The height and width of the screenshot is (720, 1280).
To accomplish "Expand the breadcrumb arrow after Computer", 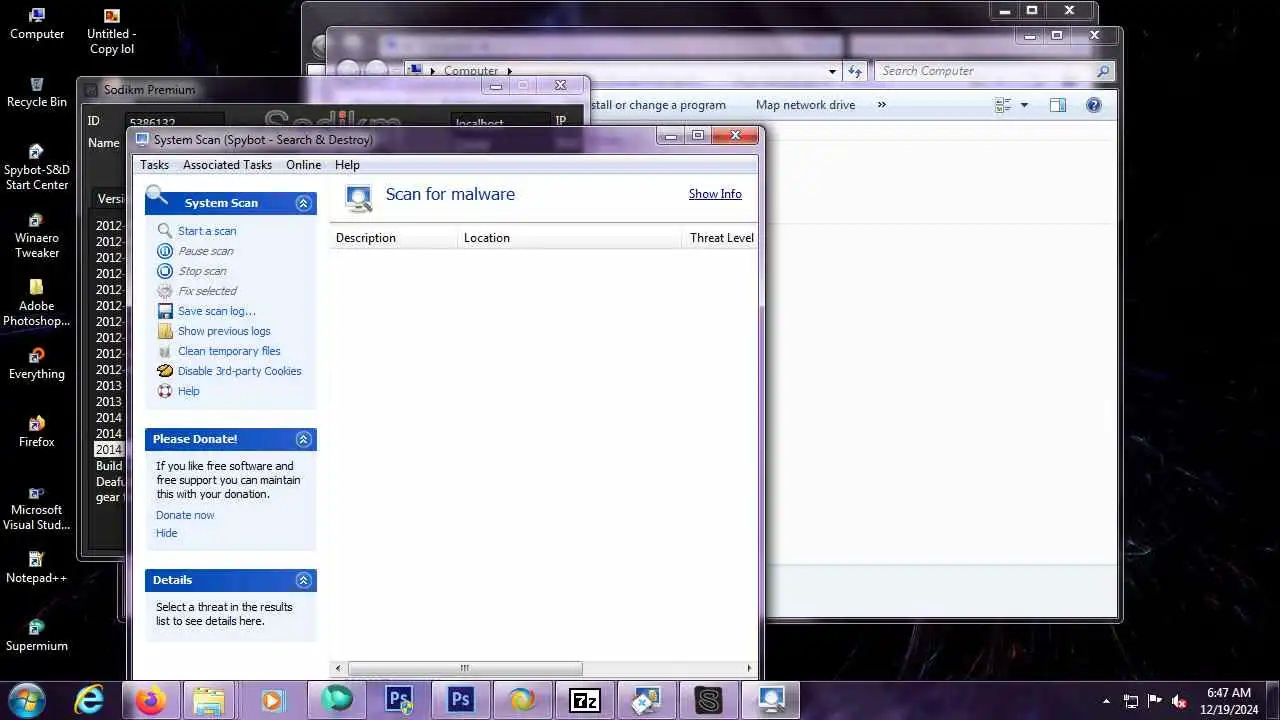I will coord(509,71).
